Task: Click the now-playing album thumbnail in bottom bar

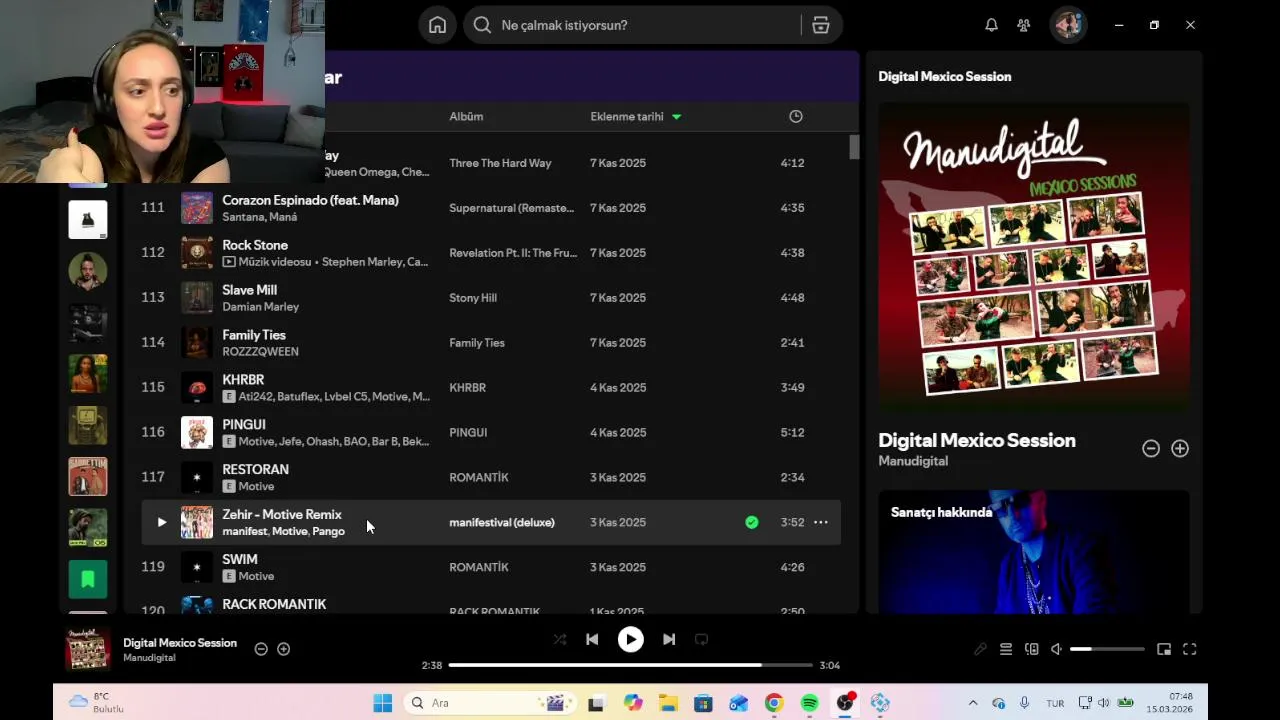Action: pyautogui.click(x=87, y=649)
